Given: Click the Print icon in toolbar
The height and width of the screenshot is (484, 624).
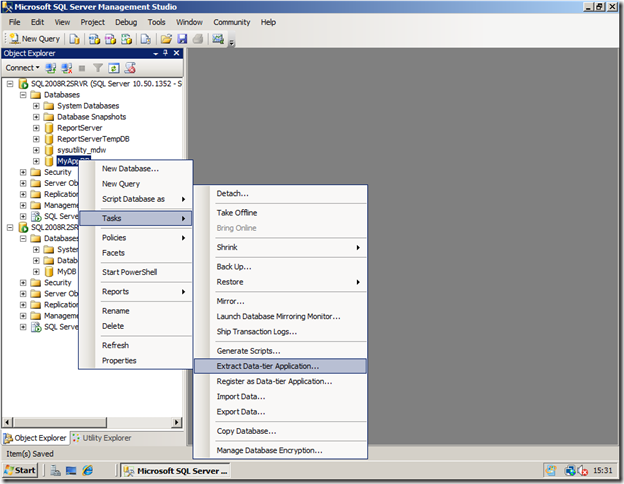Looking at the screenshot, I should [x=198, y=39].
